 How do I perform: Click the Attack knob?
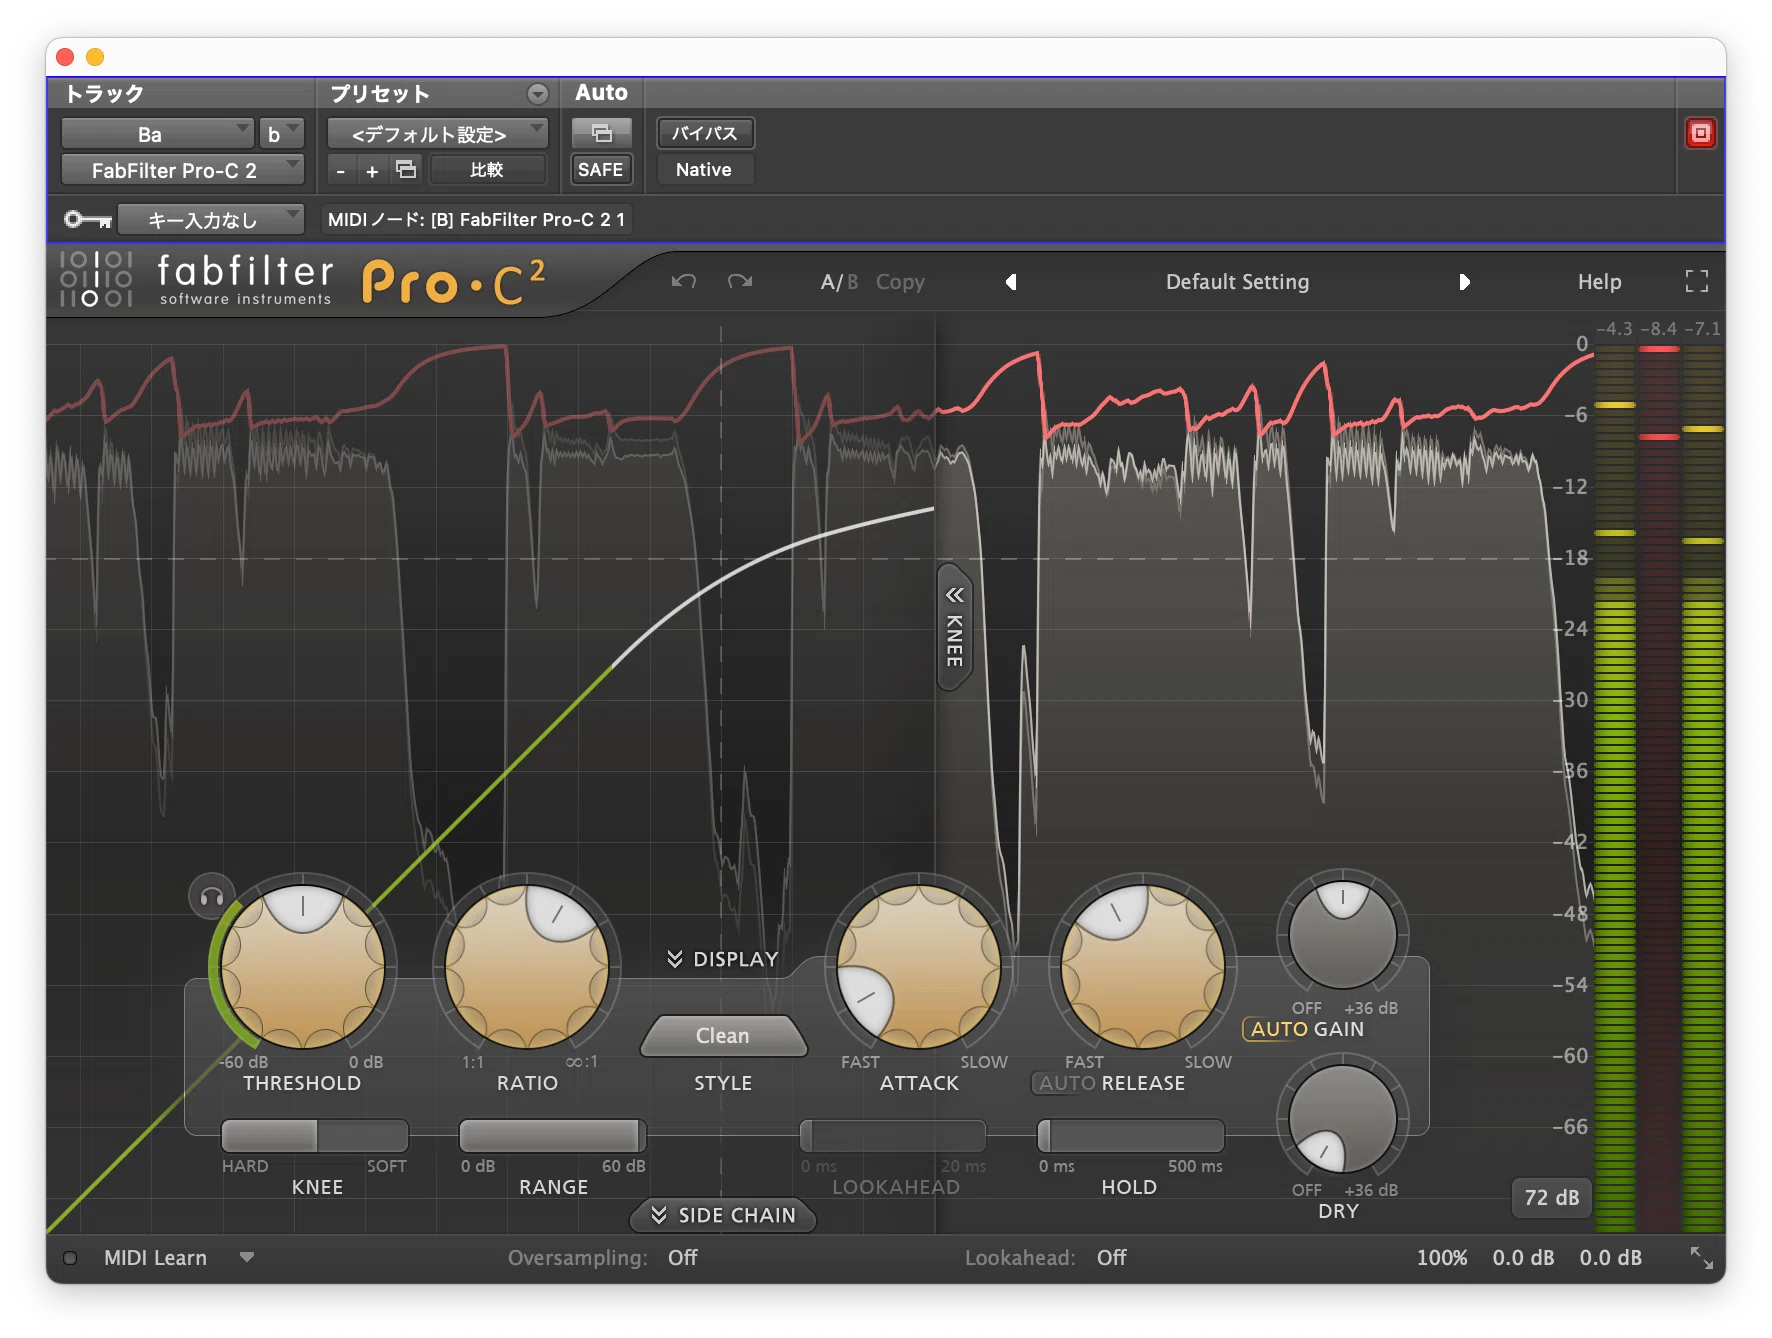(x=919, y=966)
